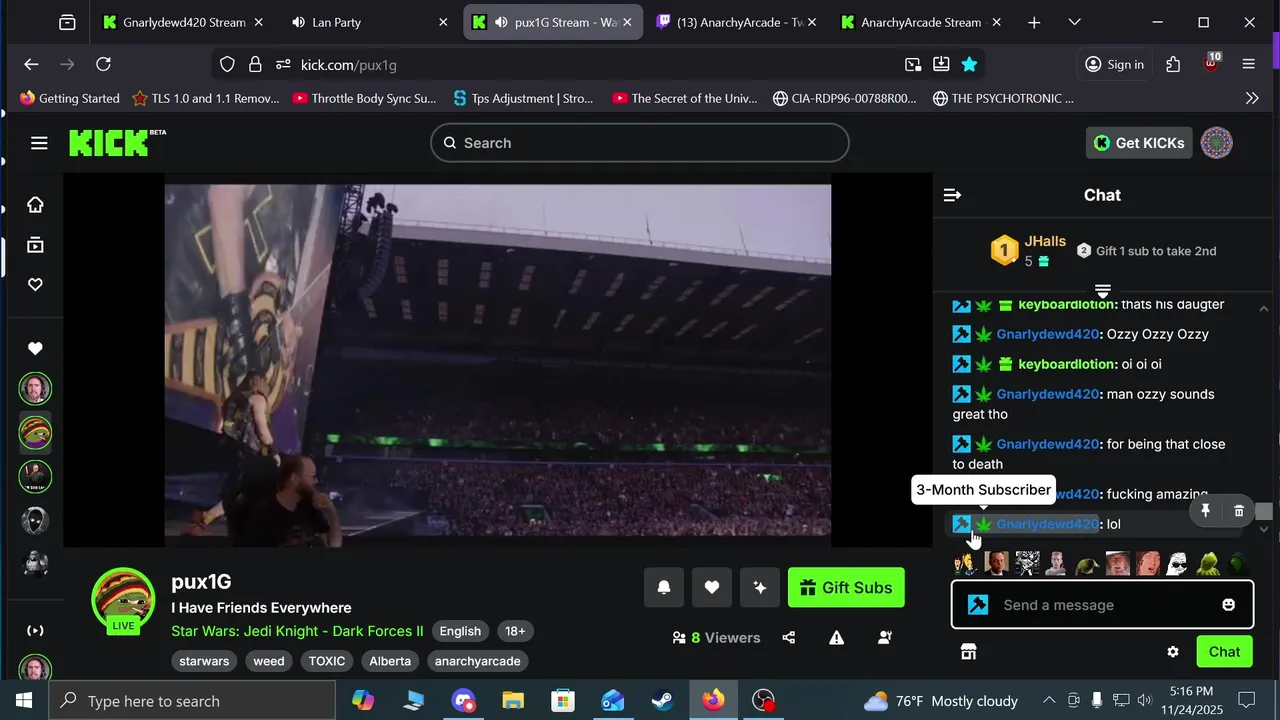1280x720 pixels.
Task: Click the green Chat send button
Action: coord(1224,652)
